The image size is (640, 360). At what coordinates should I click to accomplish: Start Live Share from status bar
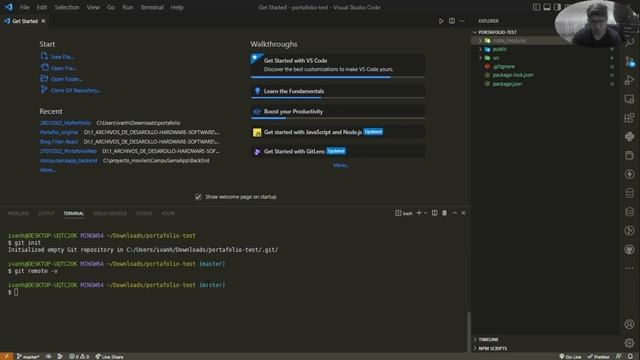(109, 356)
